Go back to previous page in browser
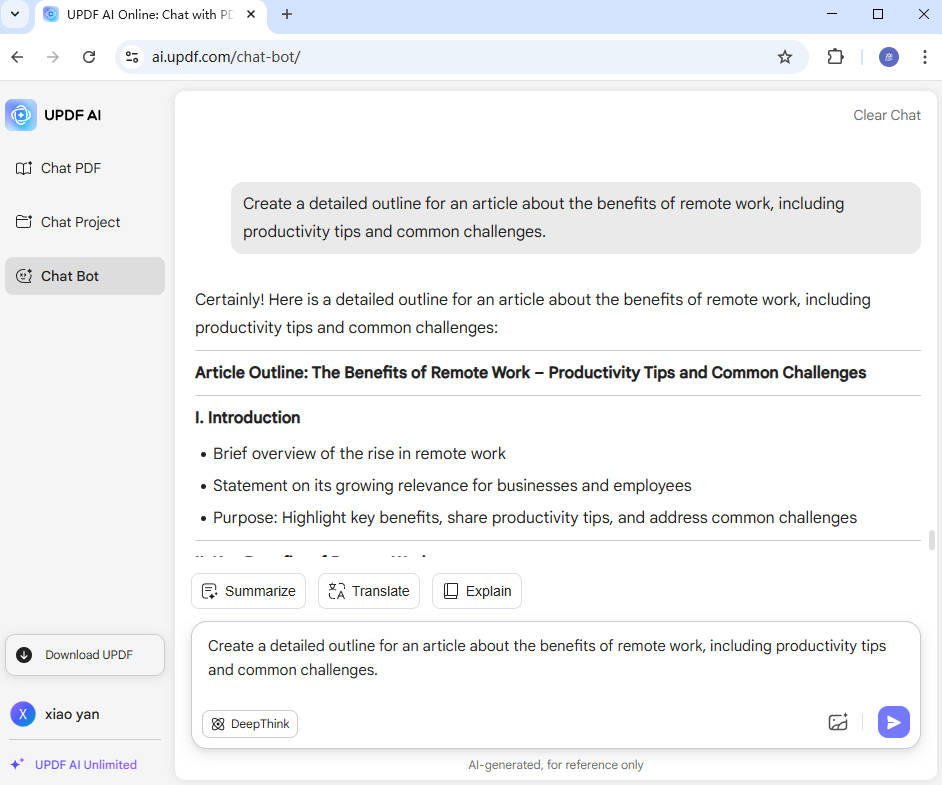 pyautogui.click(x=17, y=57)
